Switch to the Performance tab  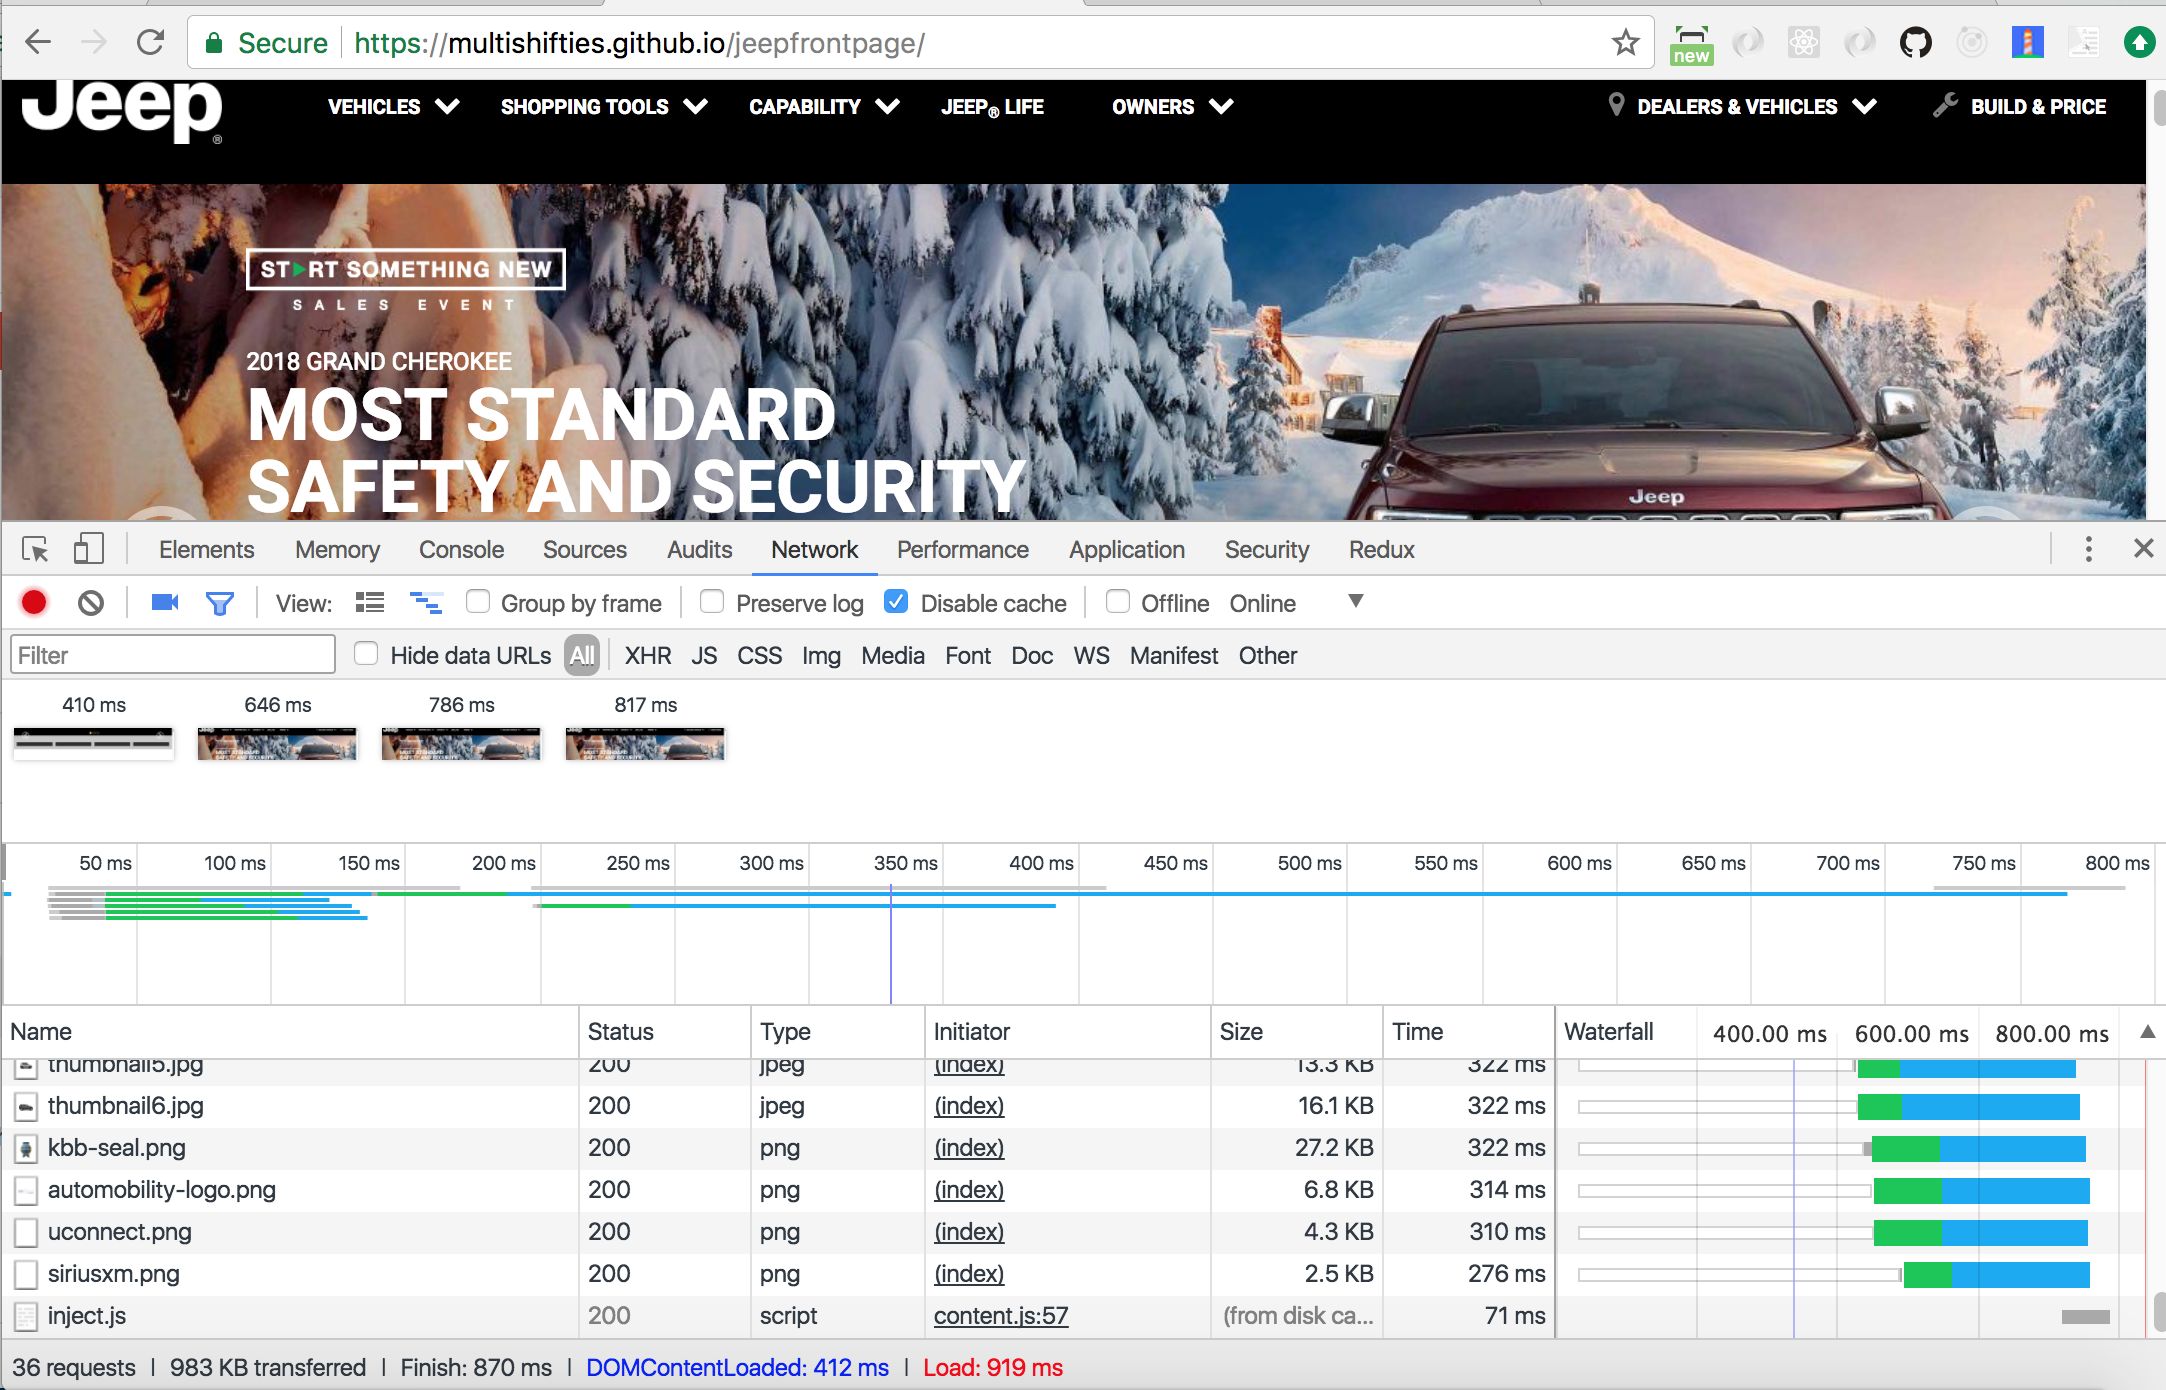[962, 549]
